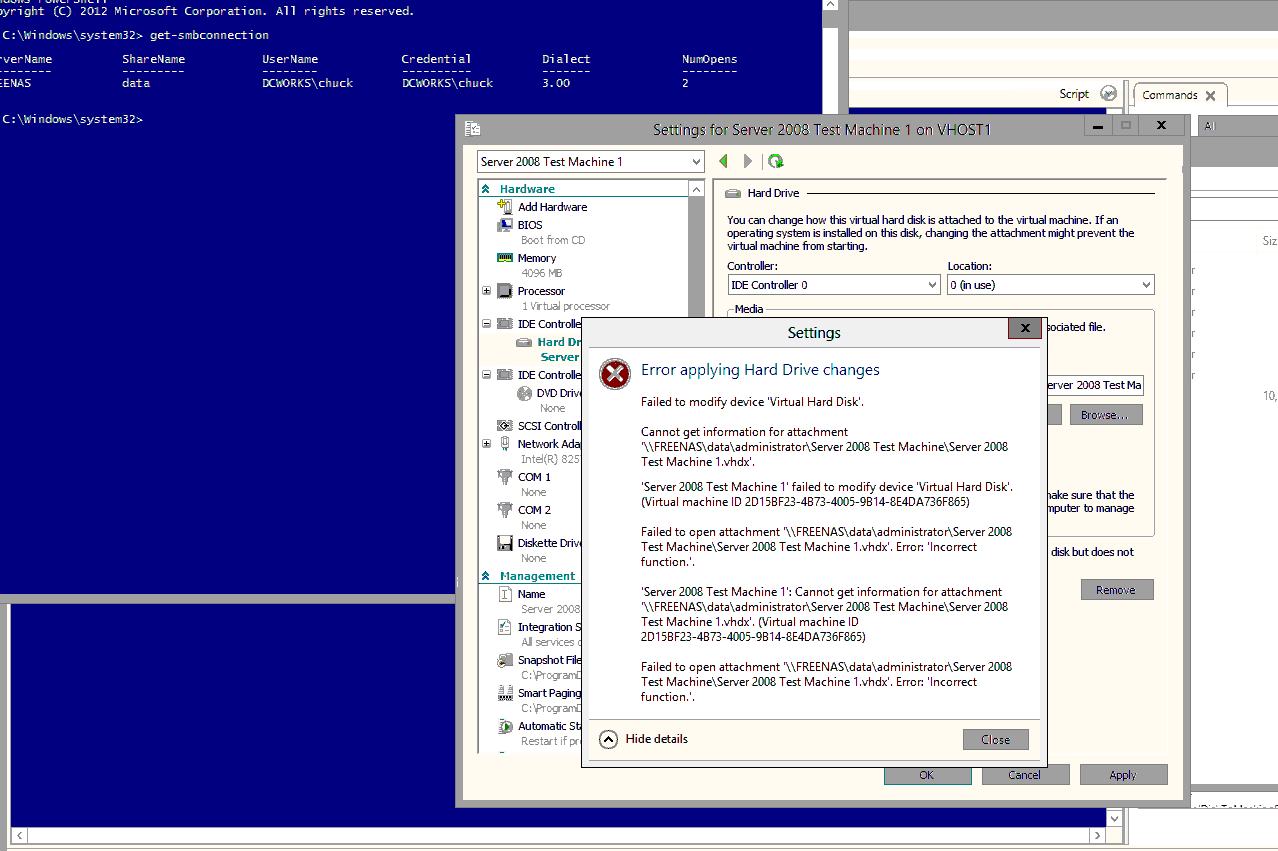Click Cancel in the VM settings window
The image size is (1278, 851).
pos(1024,775)
